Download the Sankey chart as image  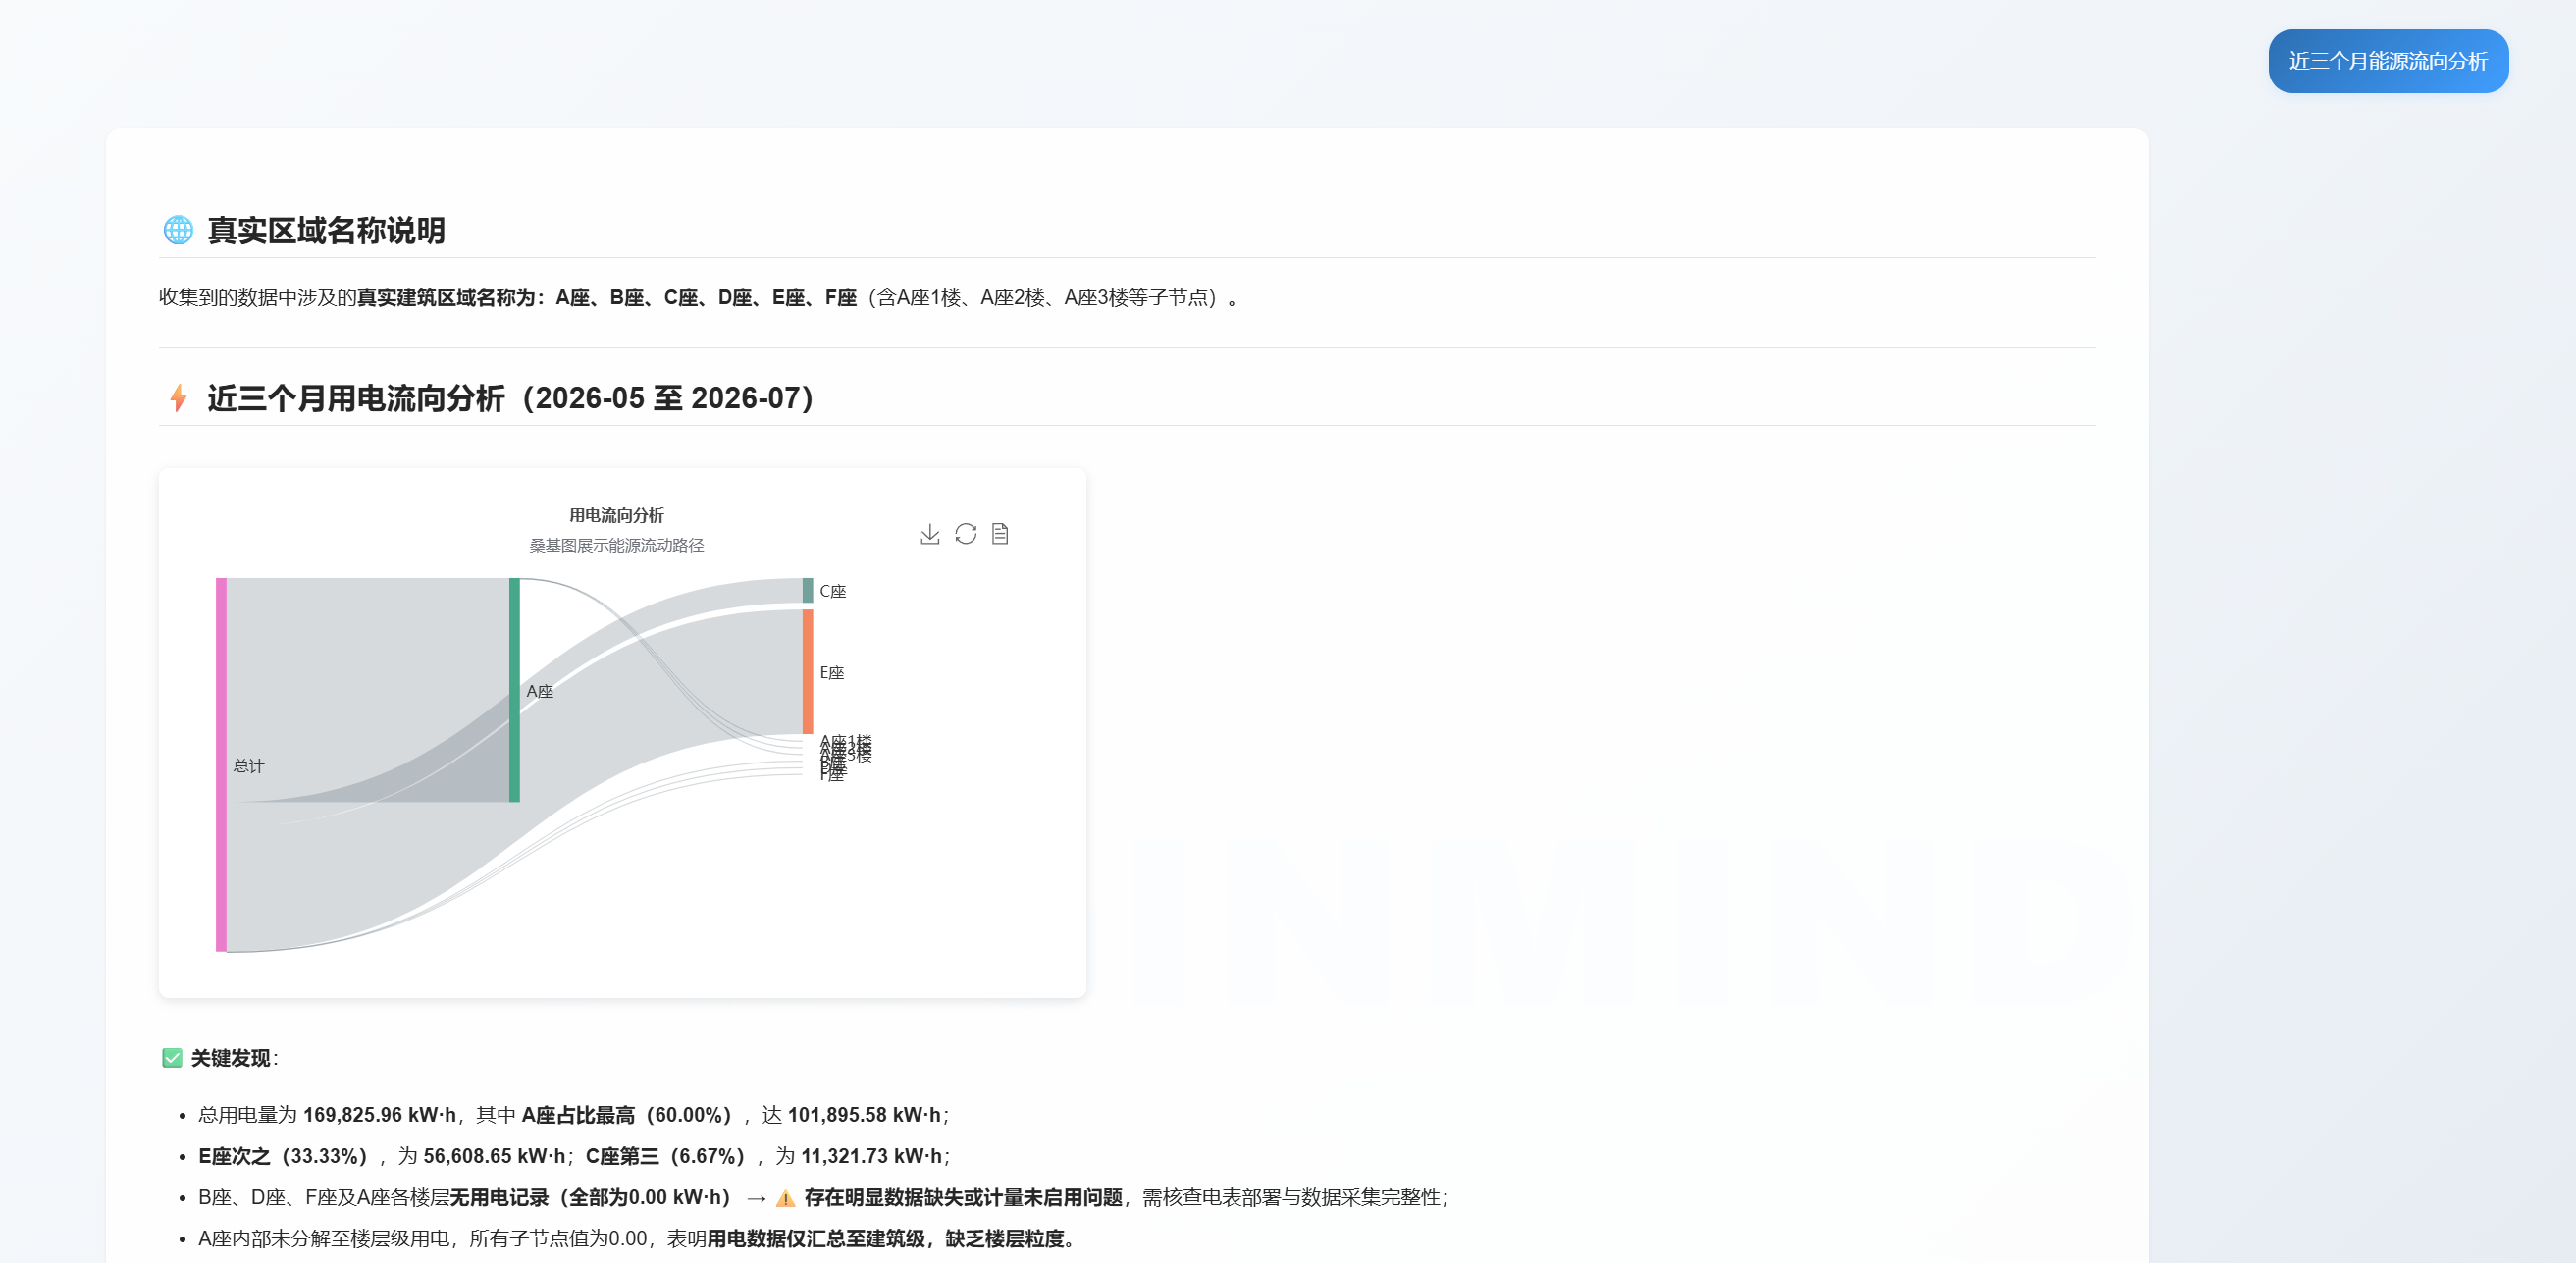(929, 534)
